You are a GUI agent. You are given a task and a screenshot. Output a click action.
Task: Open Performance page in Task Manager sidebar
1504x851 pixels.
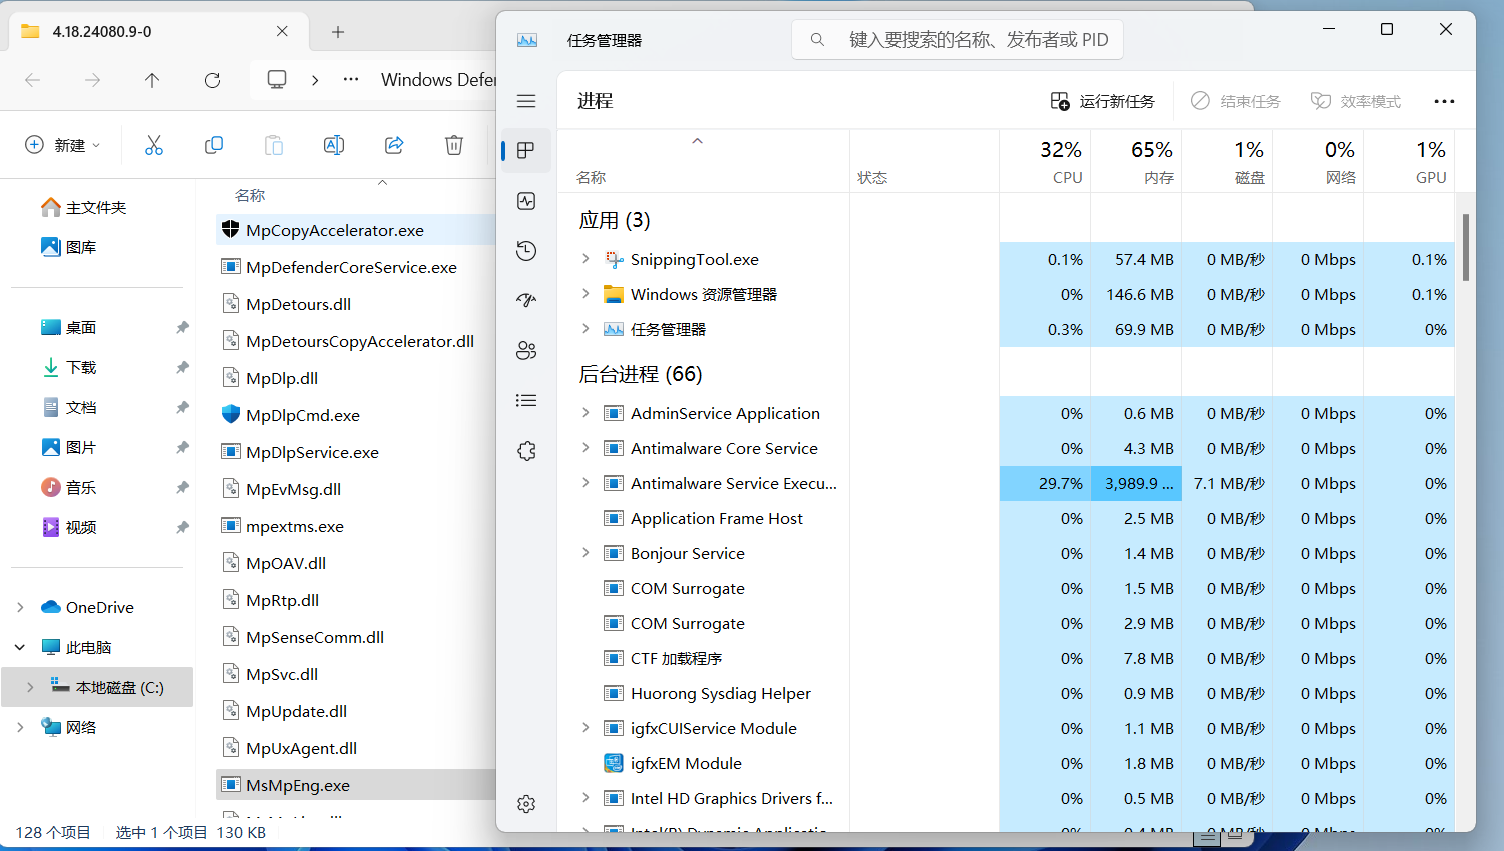[526, 201]
